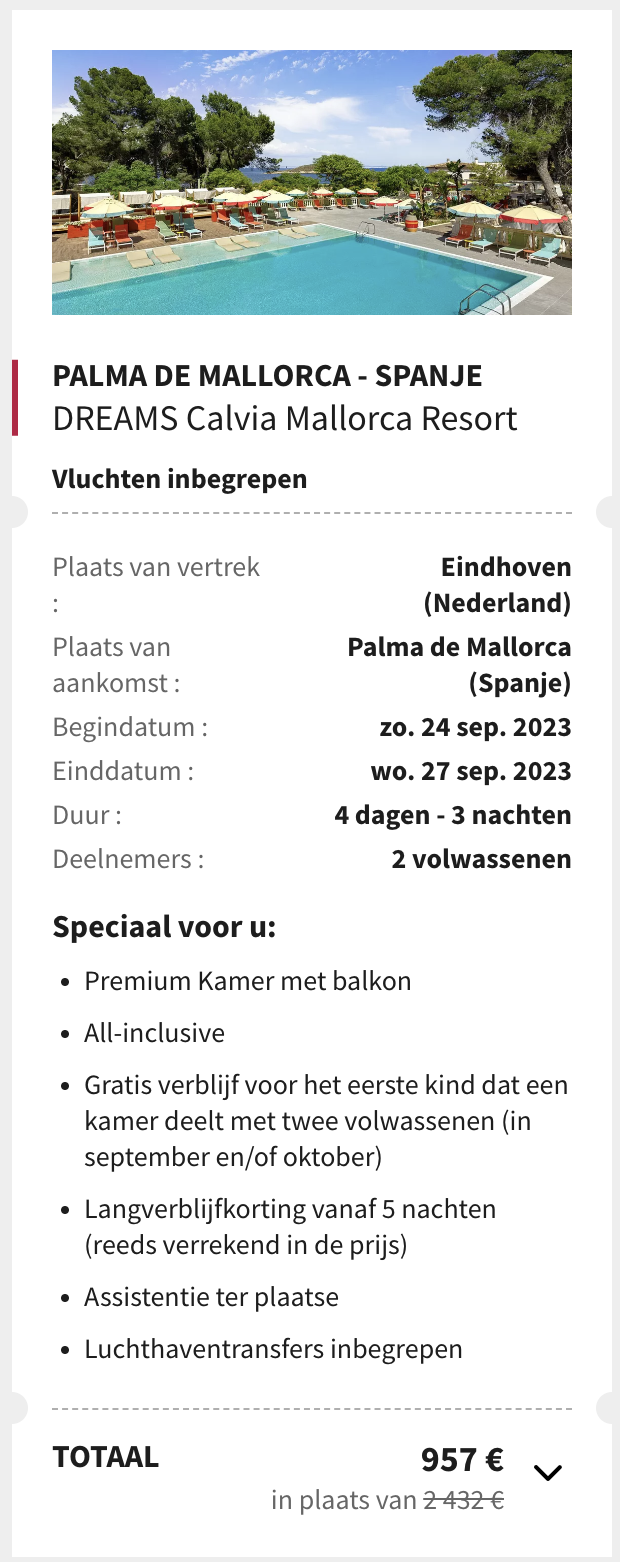Select the All-inclusive bullet item
The height and width of the screenshot is (1562, 620).
pyautogui.click(x=155, y=1033)
